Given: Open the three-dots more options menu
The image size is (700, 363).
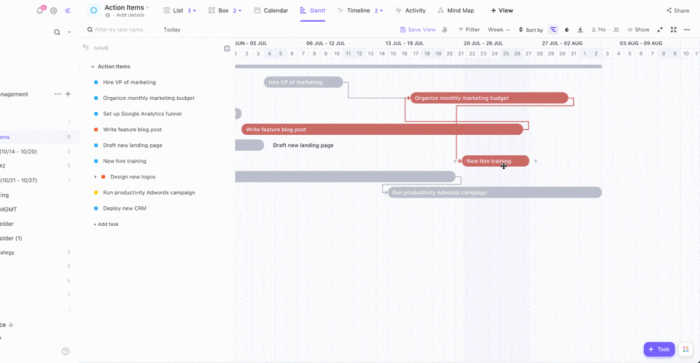Looking at the screenshot, I should click(687, 29).
